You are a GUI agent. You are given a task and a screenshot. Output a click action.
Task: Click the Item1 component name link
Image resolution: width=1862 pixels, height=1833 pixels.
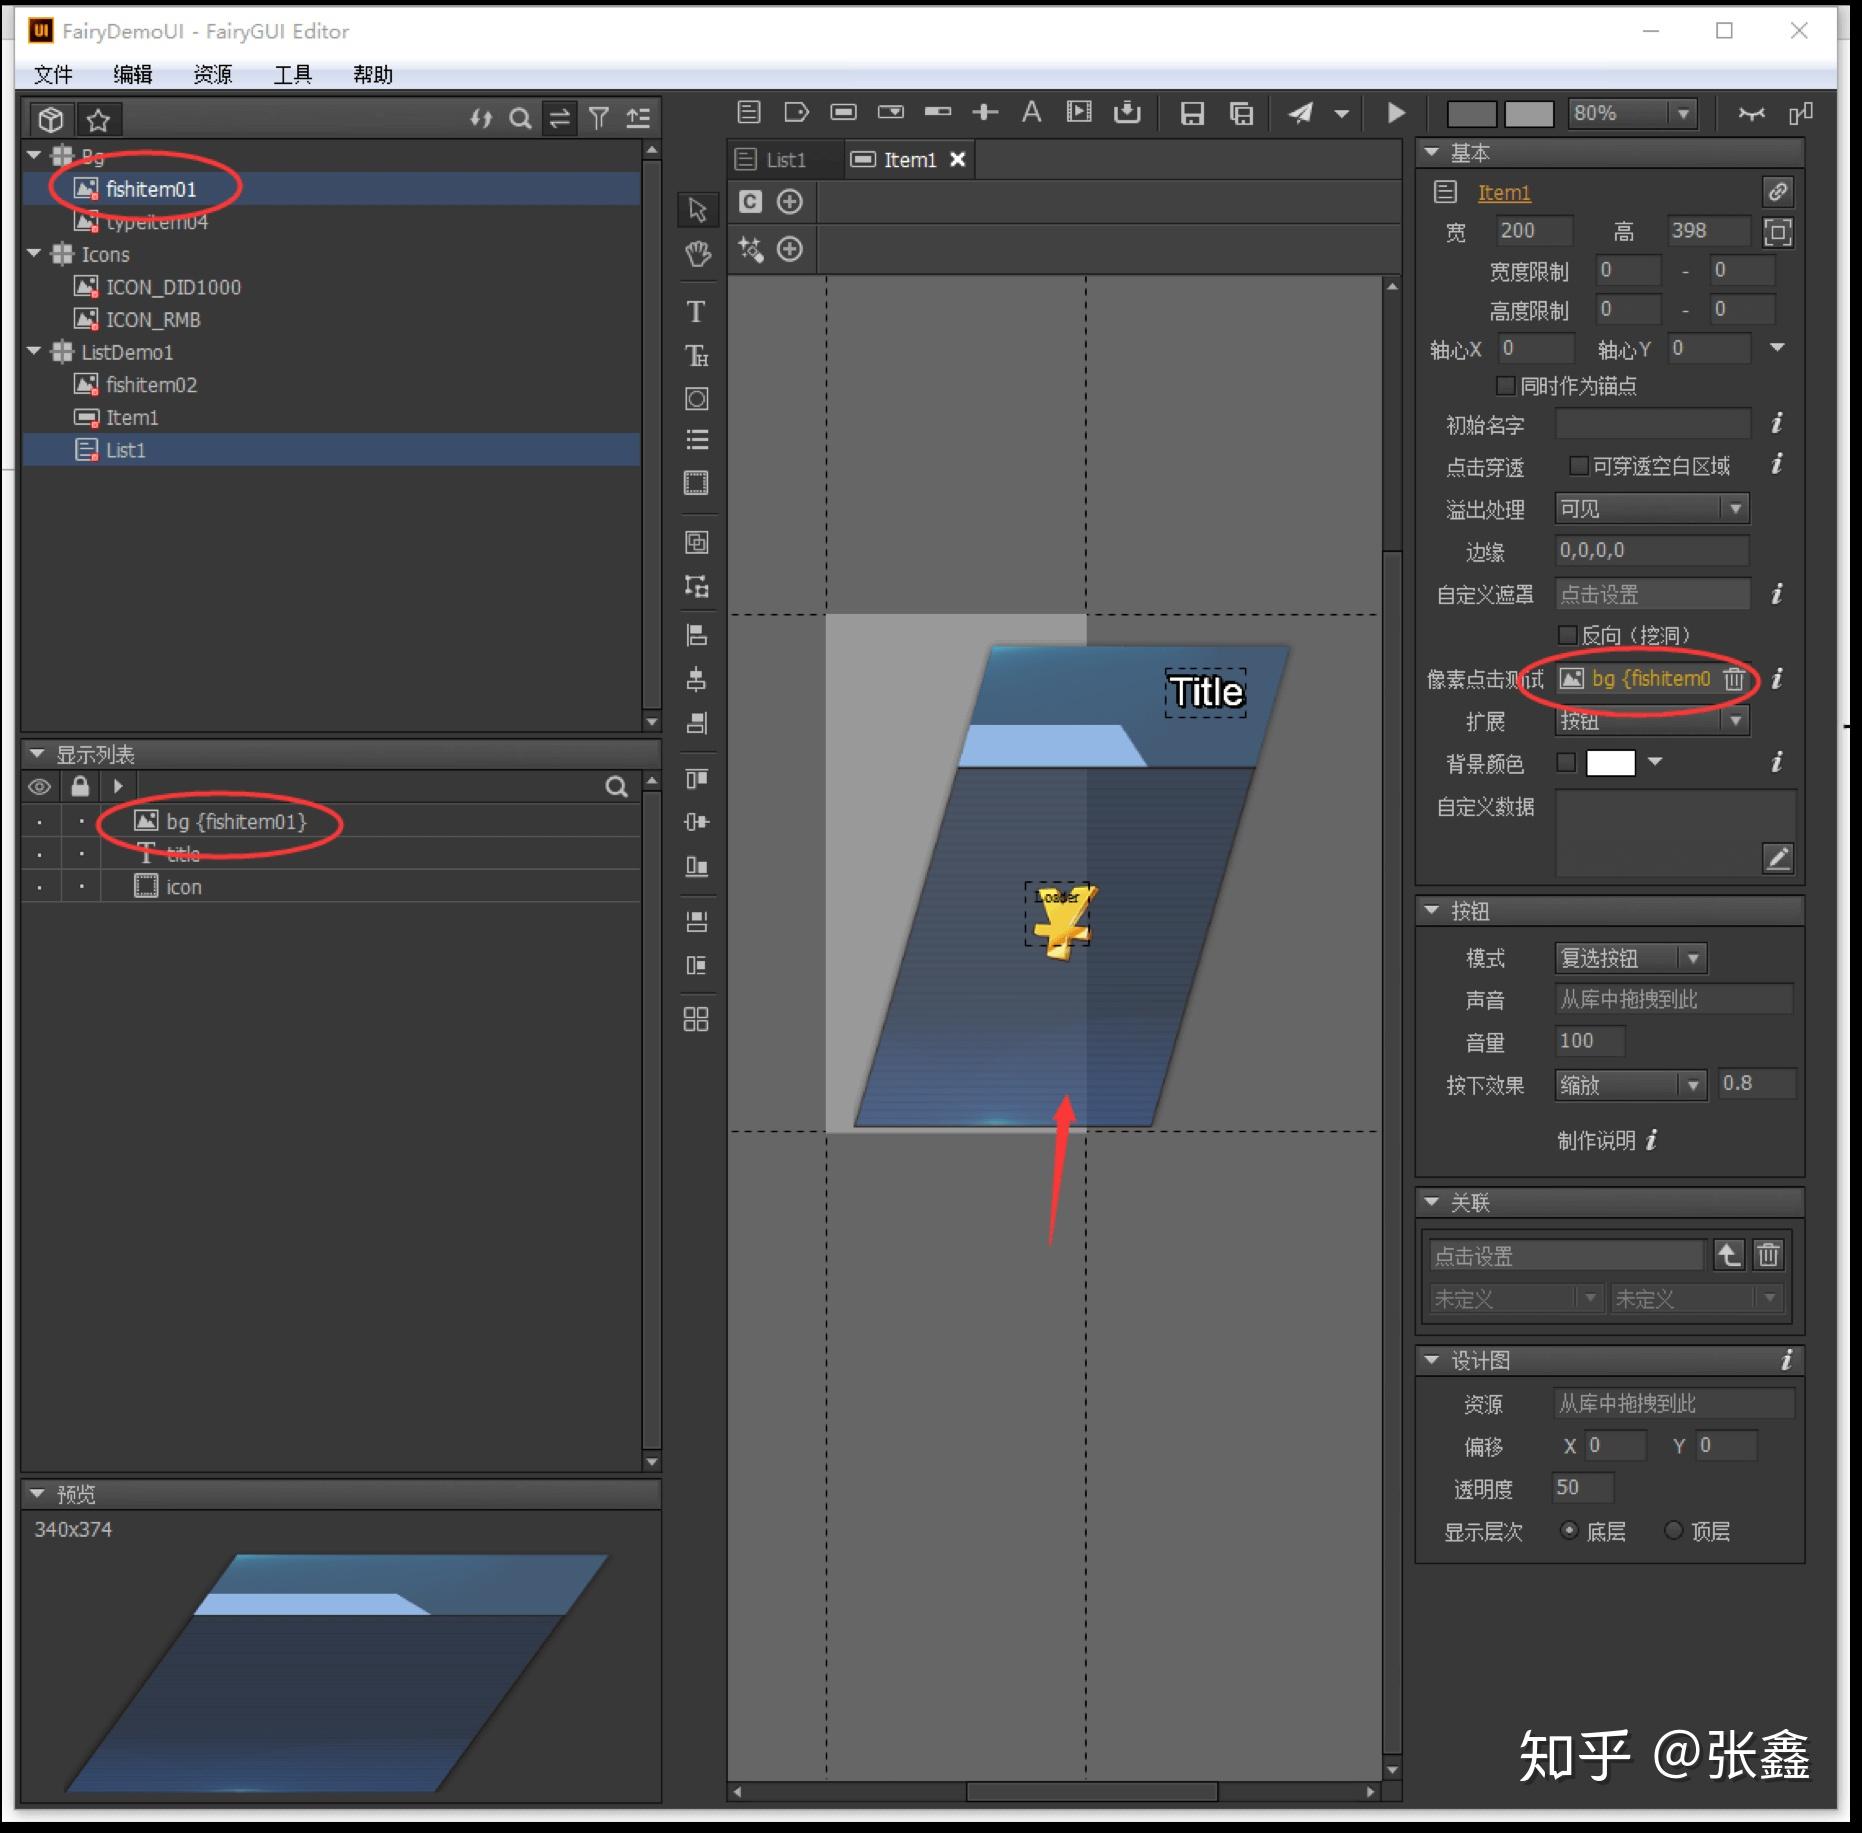1503,192
